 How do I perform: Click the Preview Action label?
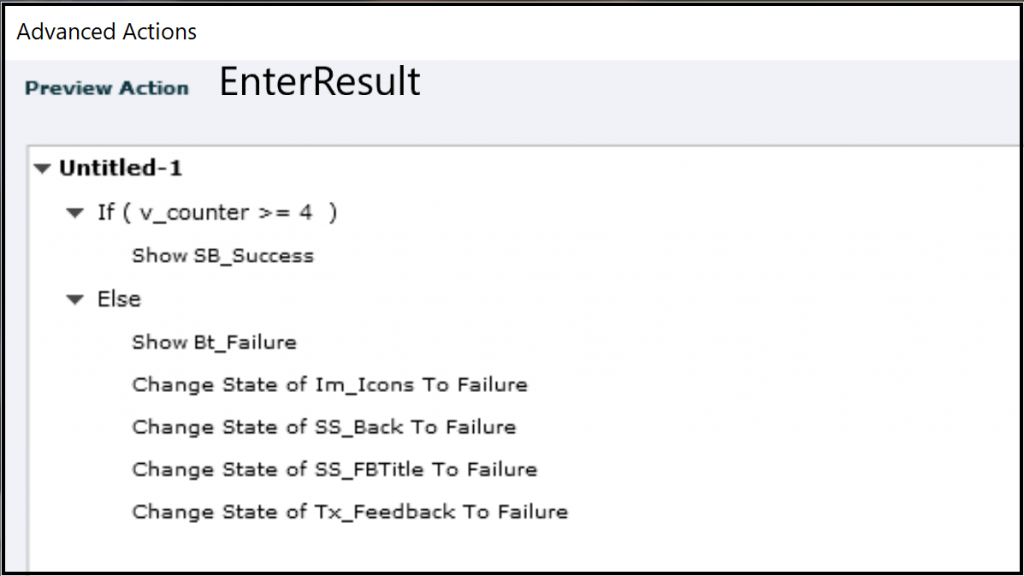(107, 88)
